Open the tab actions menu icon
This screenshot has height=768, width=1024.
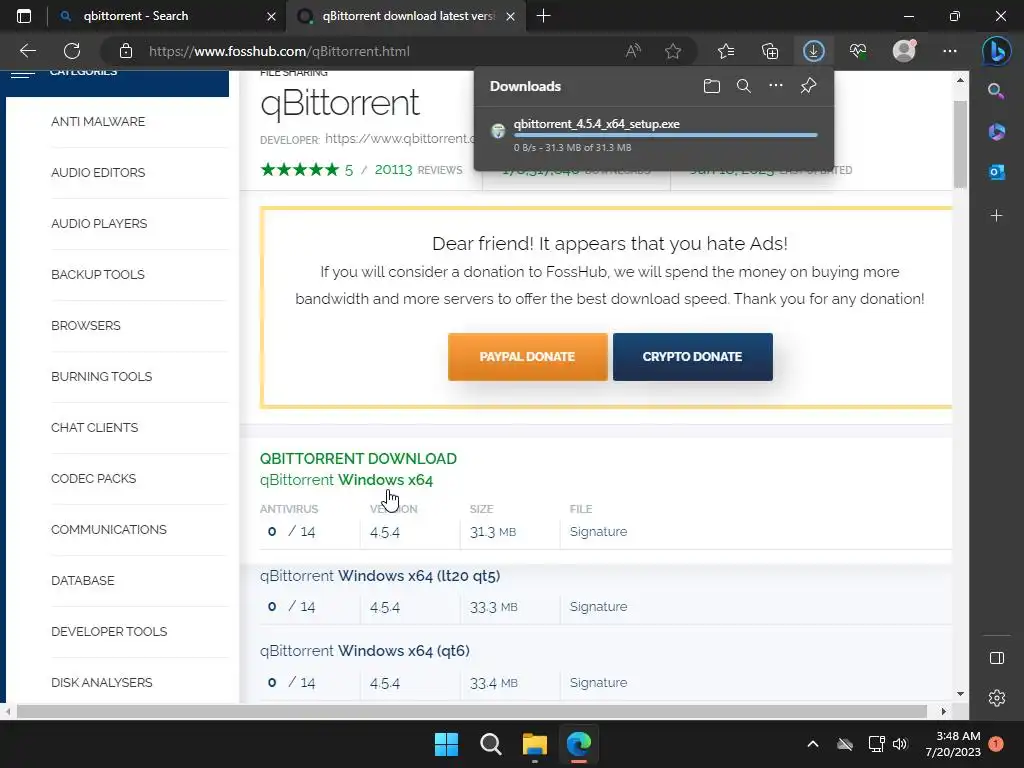pyautogui.click(x=24, y=16)
